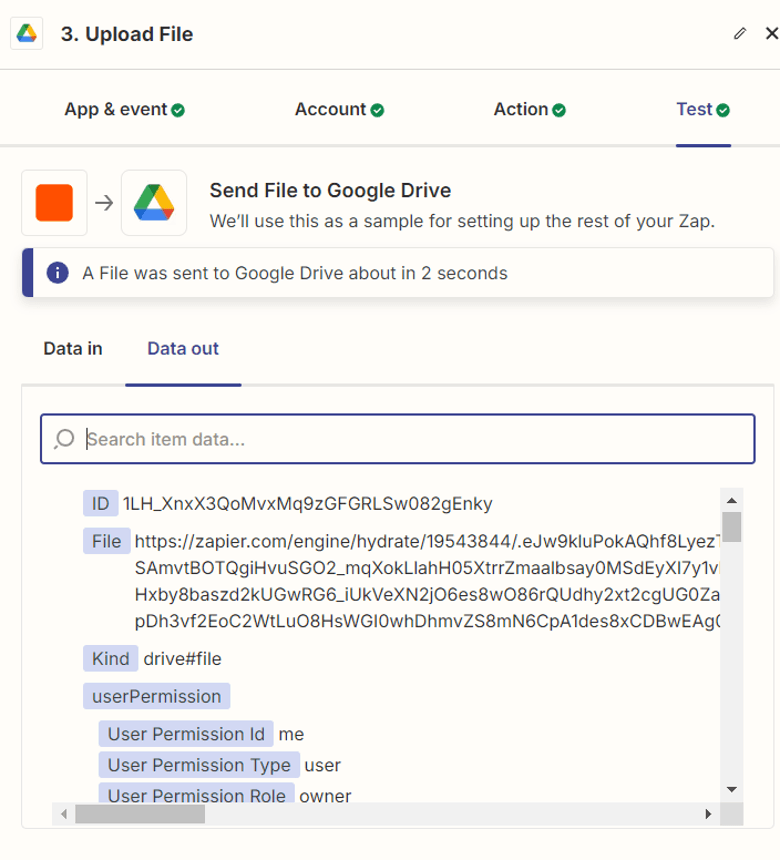
Task: Click the search magnifier icon
Action: pyautogui.click(x=65, y=439)
